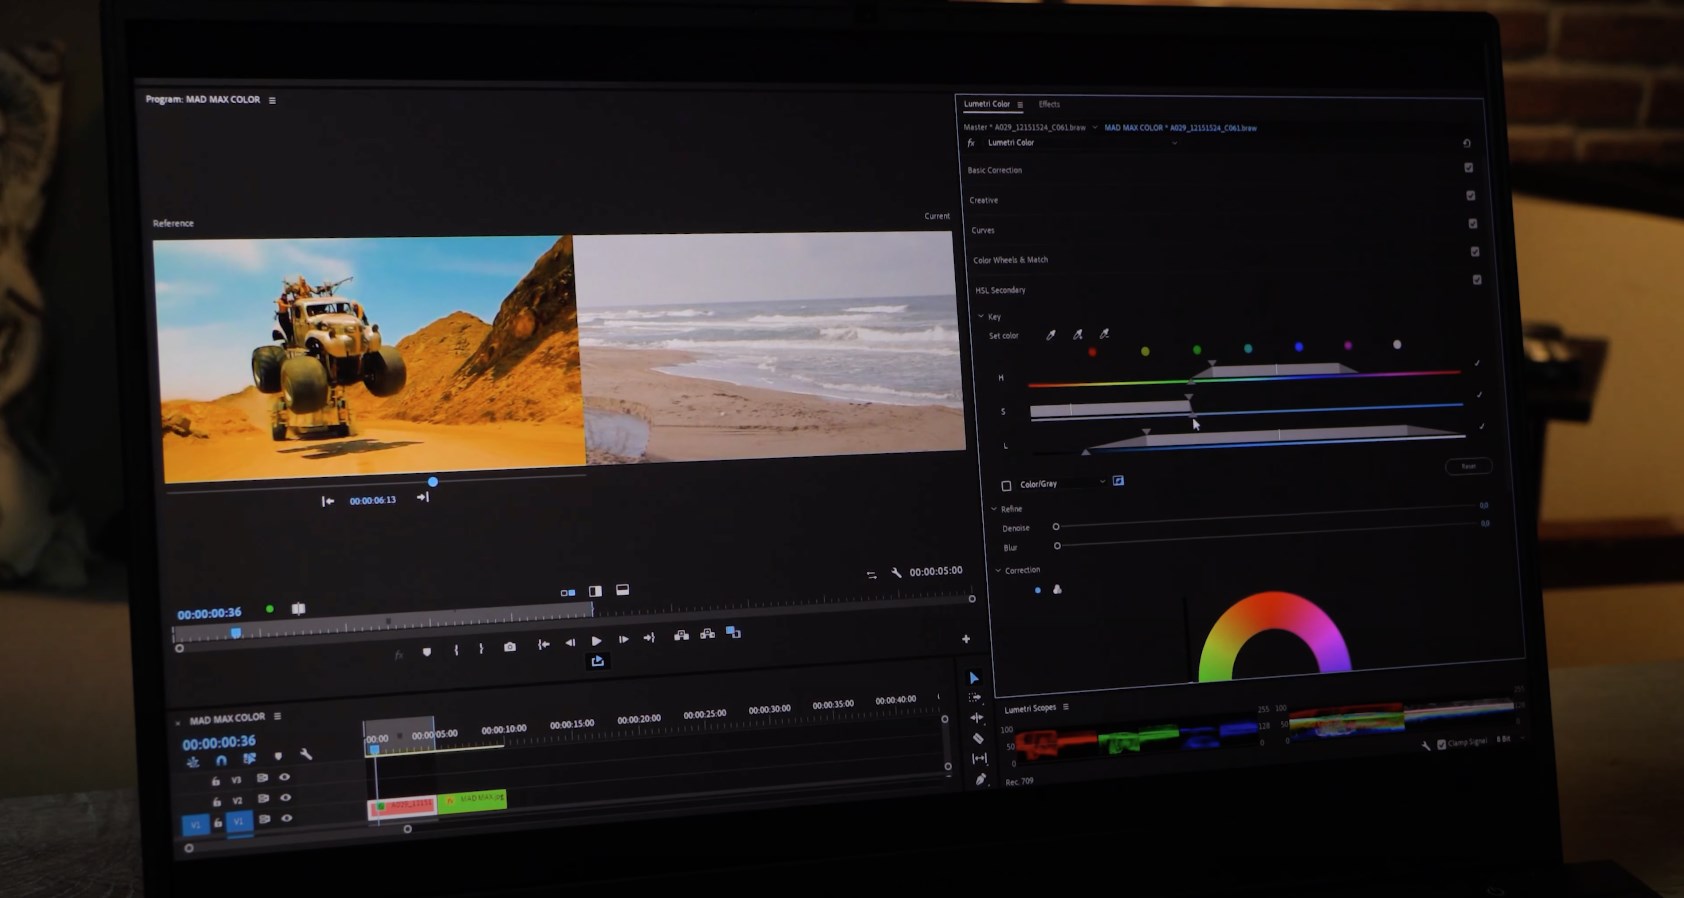The image size is (1684, 898).
Task: Open Program monitor panel menu
Action: tap(272, 100)
